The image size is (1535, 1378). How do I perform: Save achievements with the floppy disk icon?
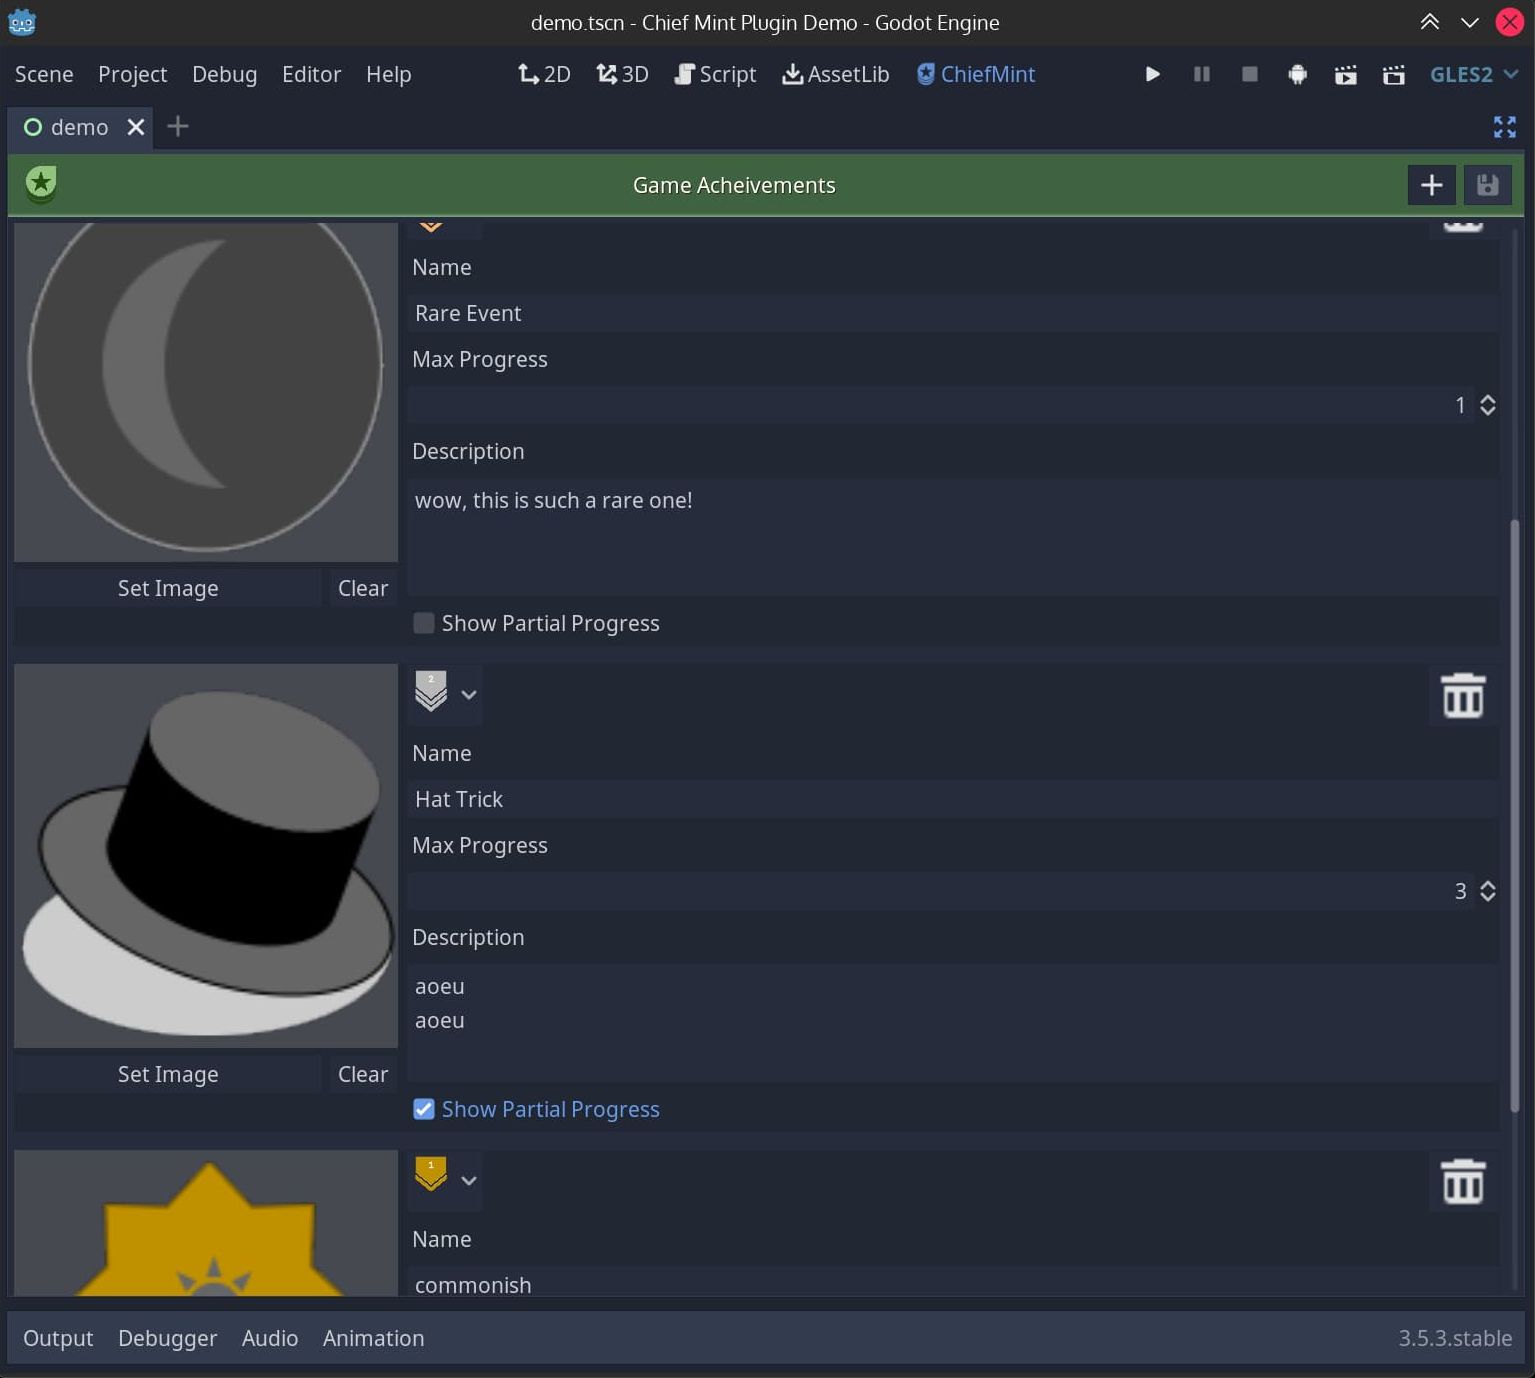coord(1487,185)
